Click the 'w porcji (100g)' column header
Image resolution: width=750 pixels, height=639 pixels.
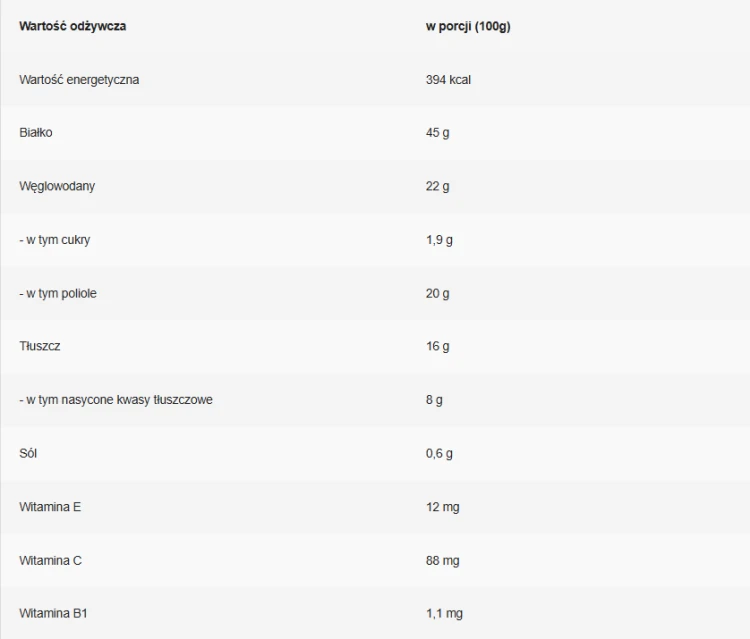(x=468, y=26)
